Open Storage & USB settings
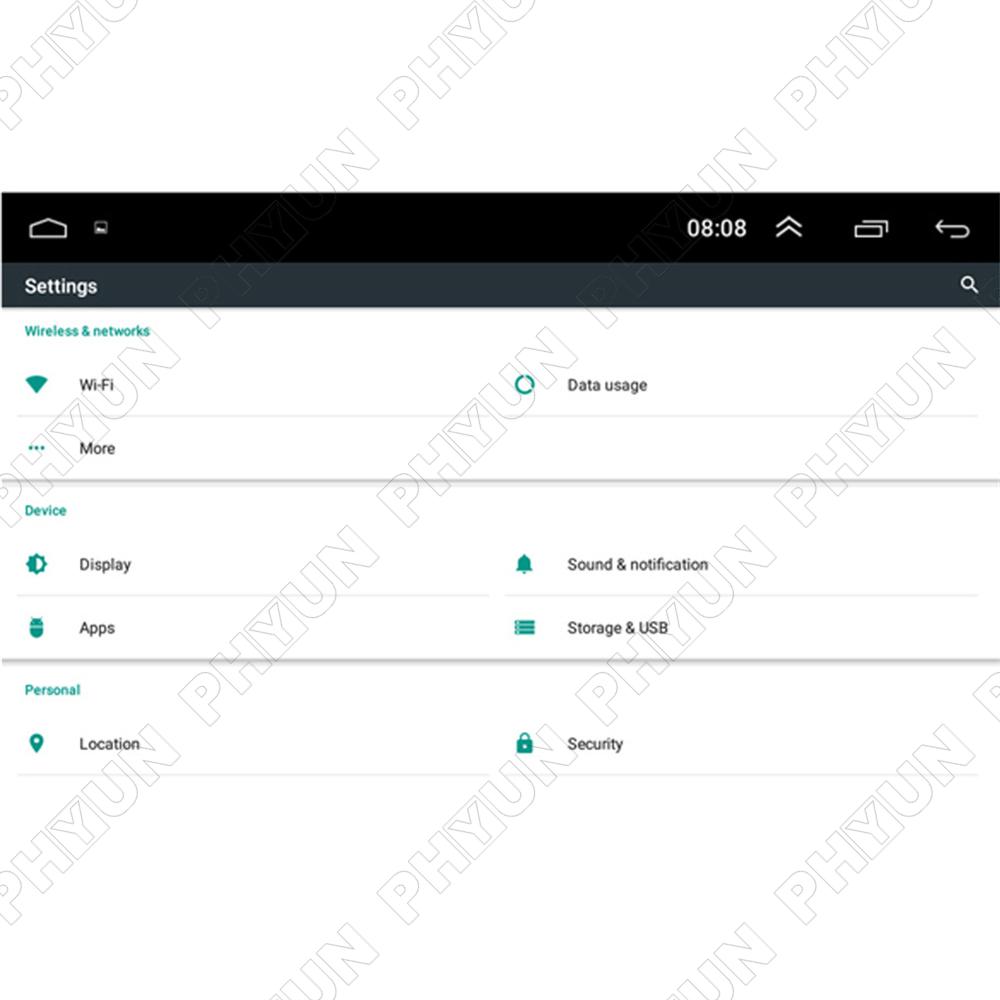The height and width of the screenshot is (1000, 1000). point(617,628)
